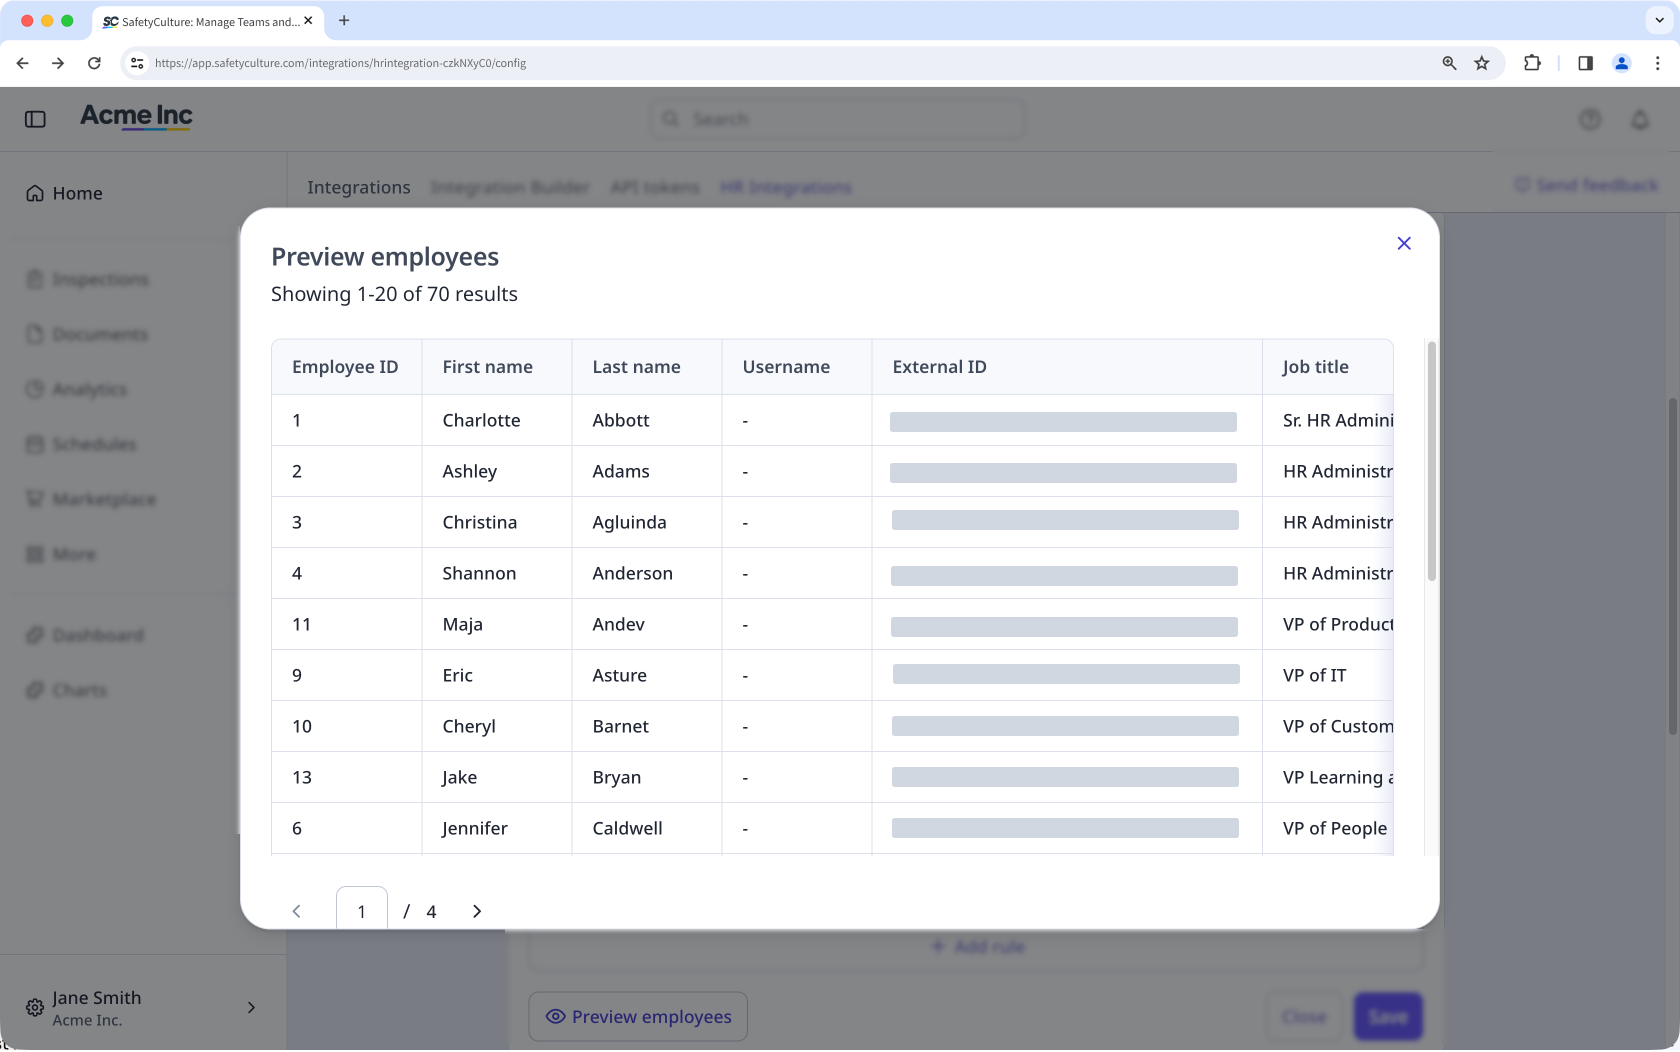Image resolution: width=1680 pixels, height=1052 pixels.
Task: Open Schedules in the sidebar
Action: pos(81,444)
